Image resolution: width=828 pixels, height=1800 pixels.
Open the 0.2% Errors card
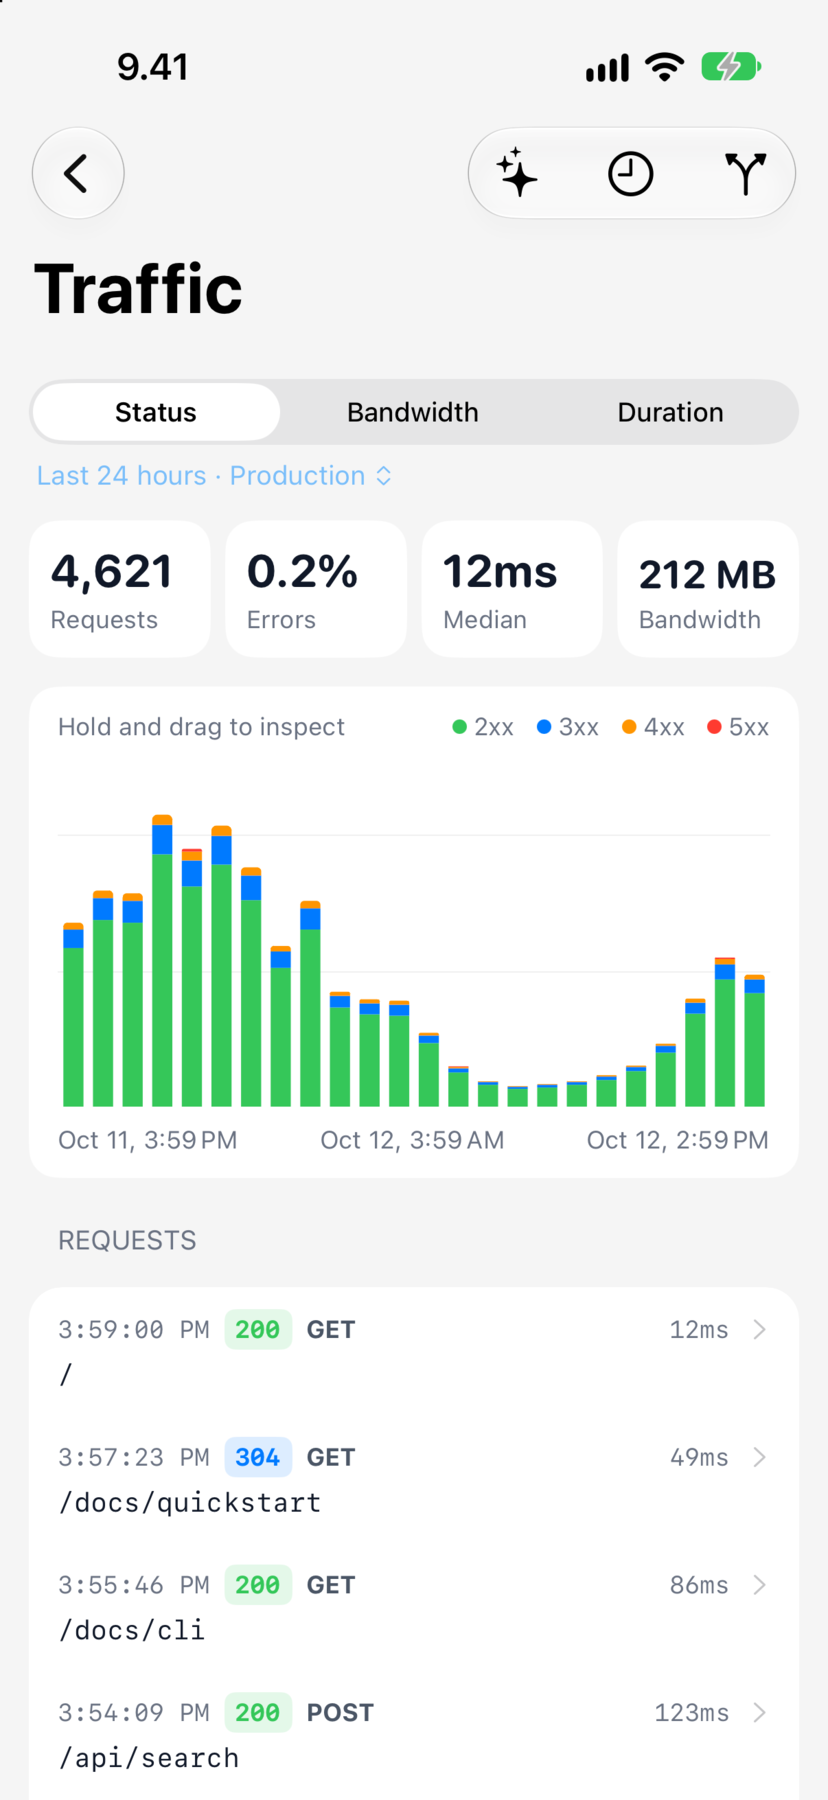[316, 589]
